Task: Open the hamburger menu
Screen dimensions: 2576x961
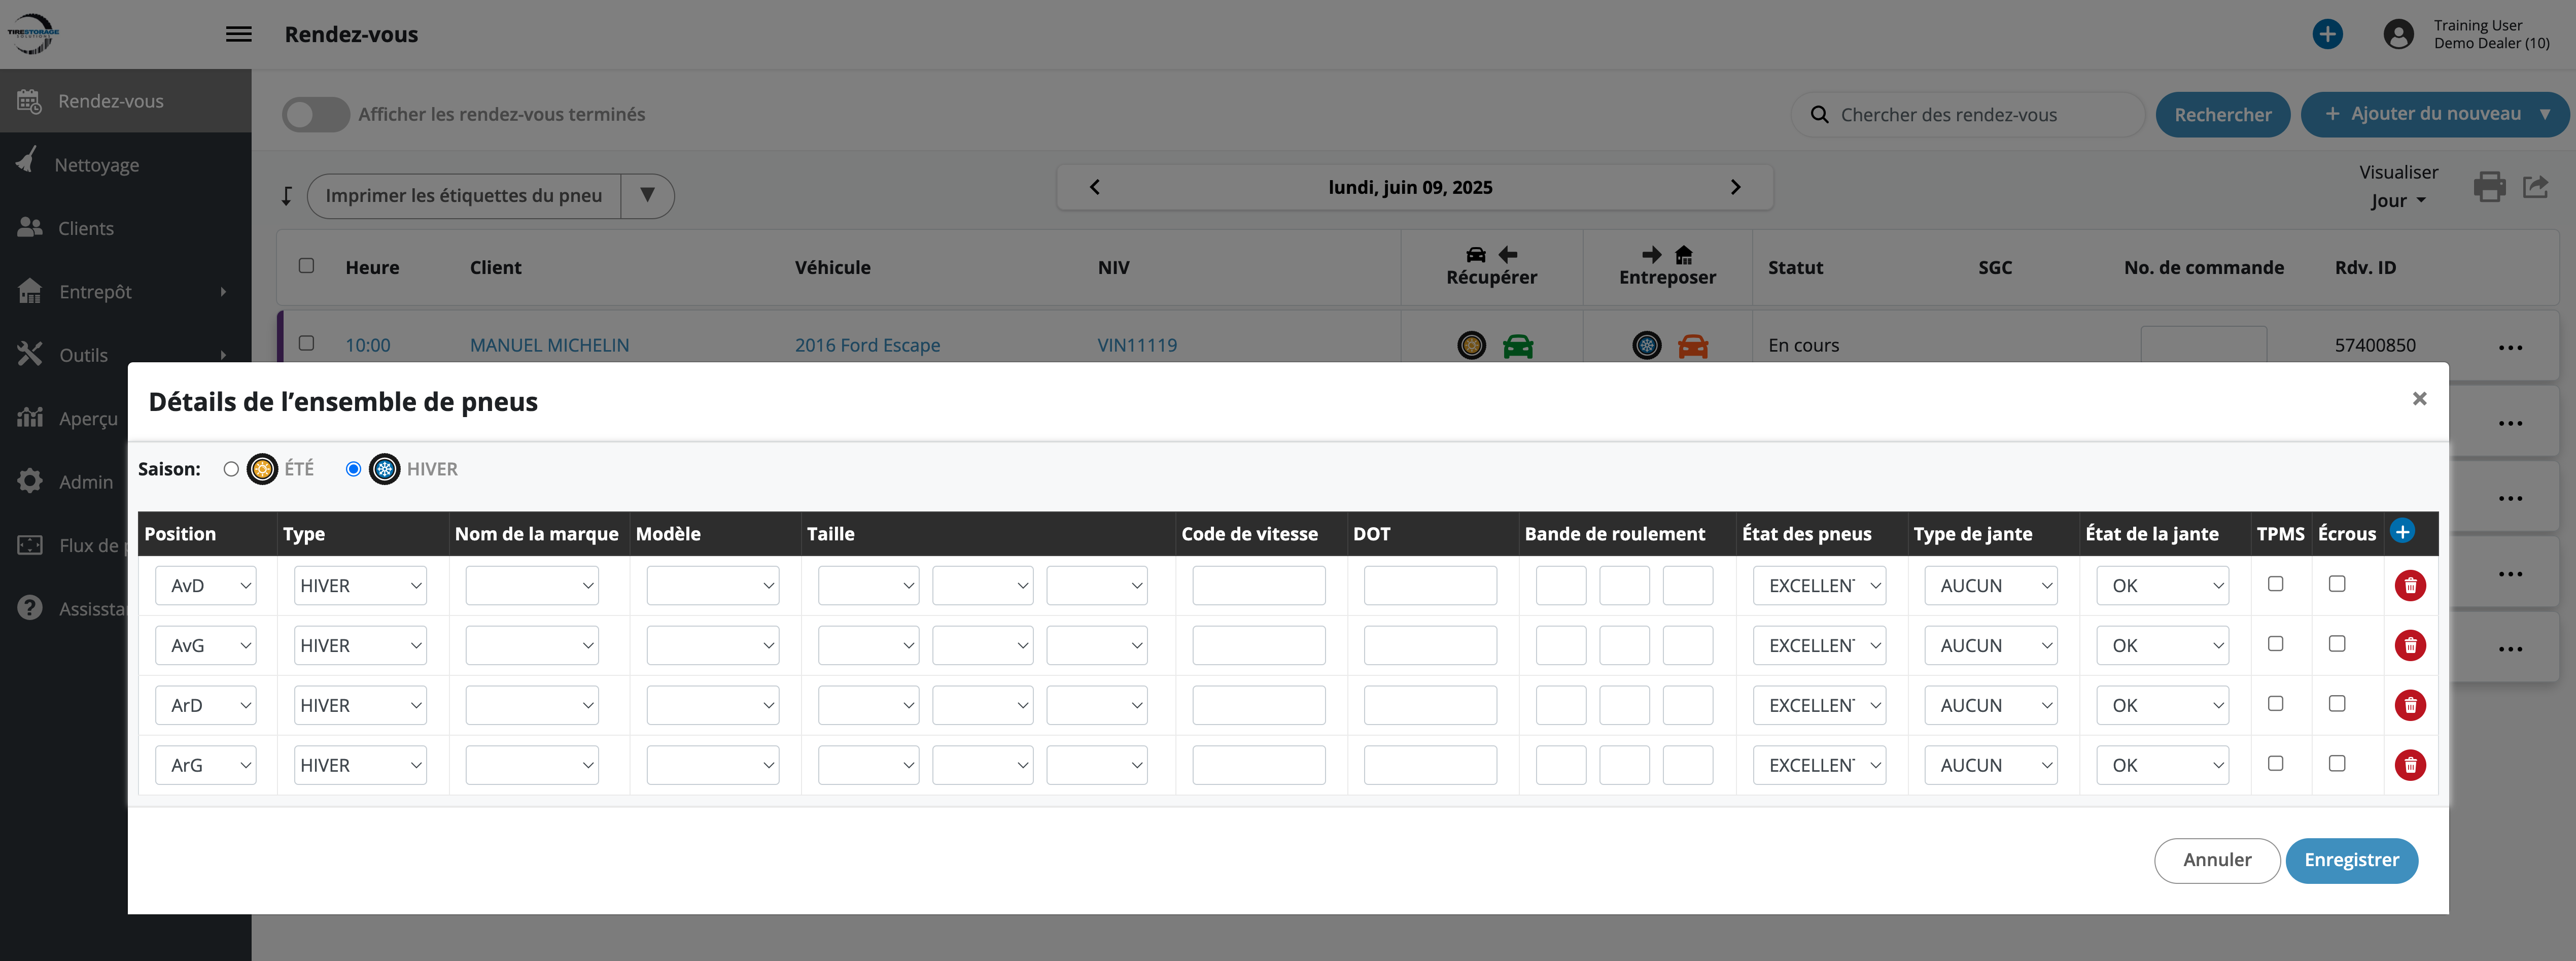Action: 238,34
